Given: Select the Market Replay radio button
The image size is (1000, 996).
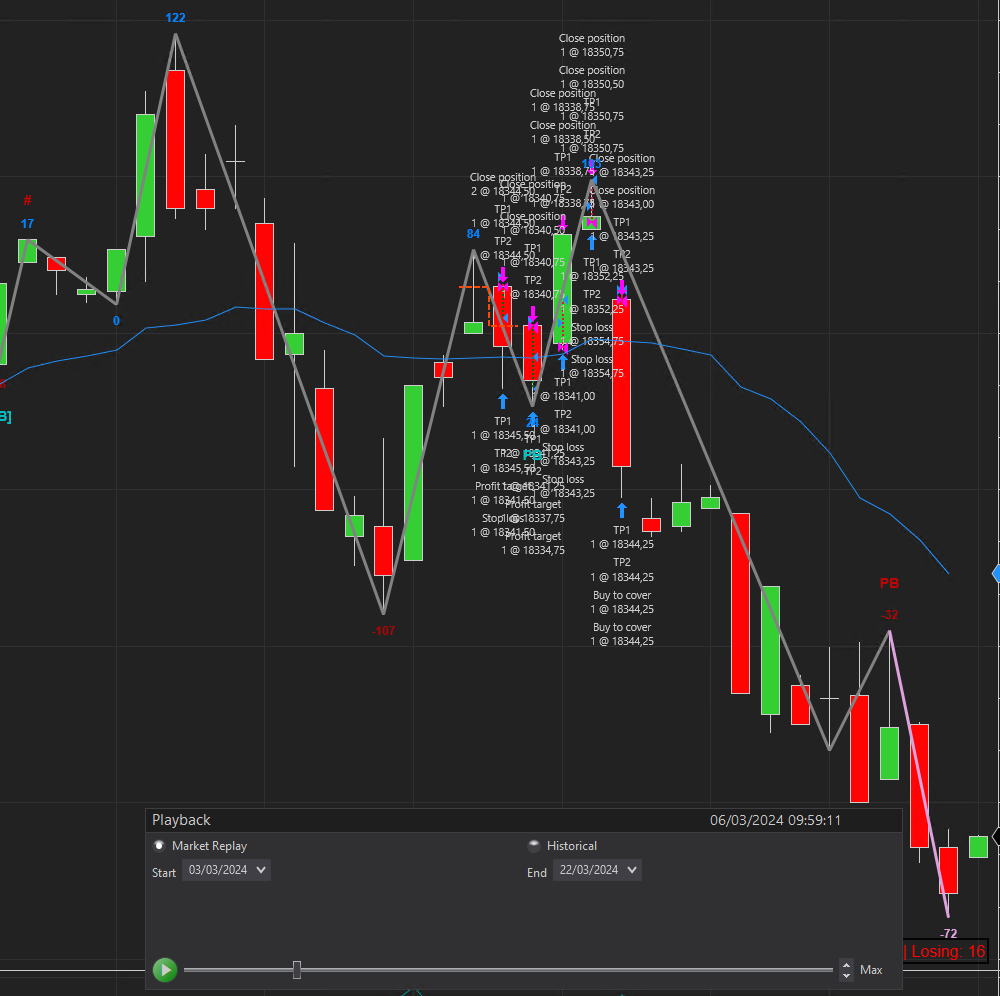Looking at the screenshot, I should (159, 846).
